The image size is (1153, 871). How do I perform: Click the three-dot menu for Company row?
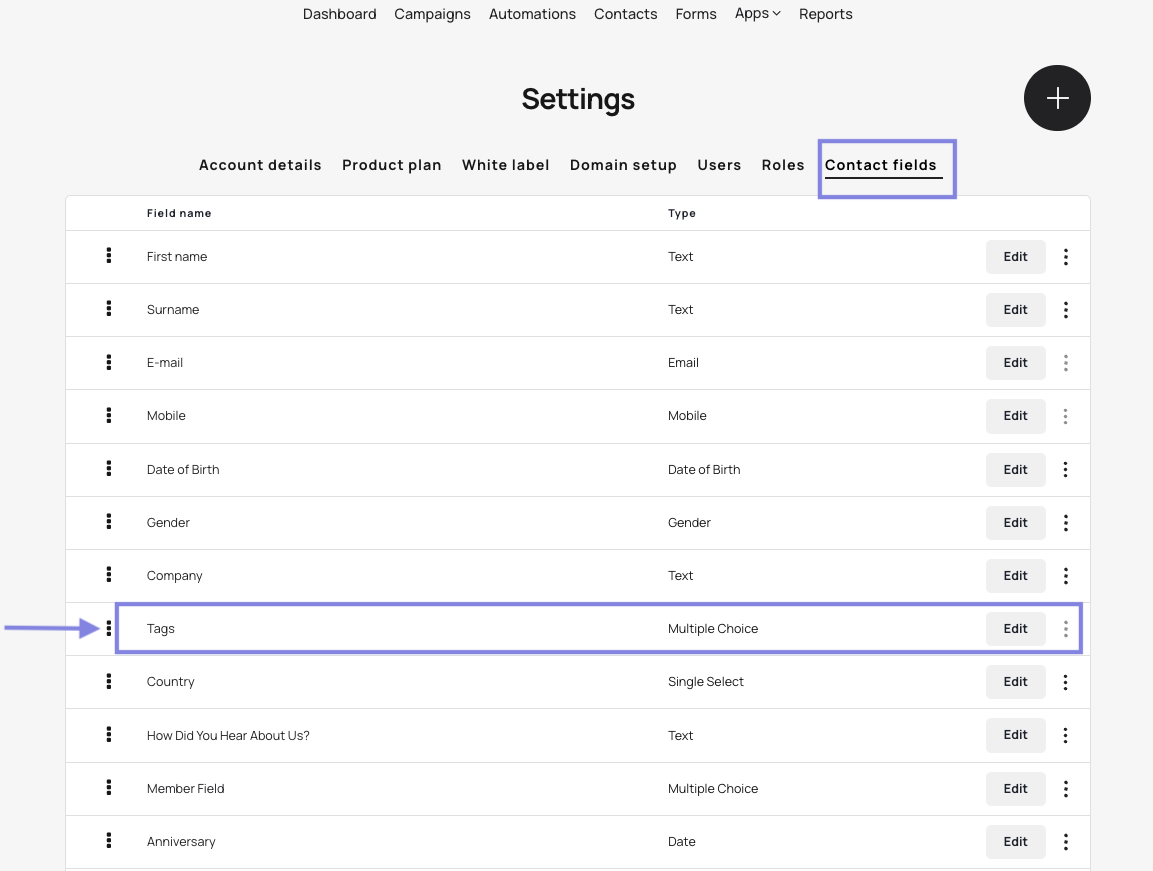(1066, 576)
